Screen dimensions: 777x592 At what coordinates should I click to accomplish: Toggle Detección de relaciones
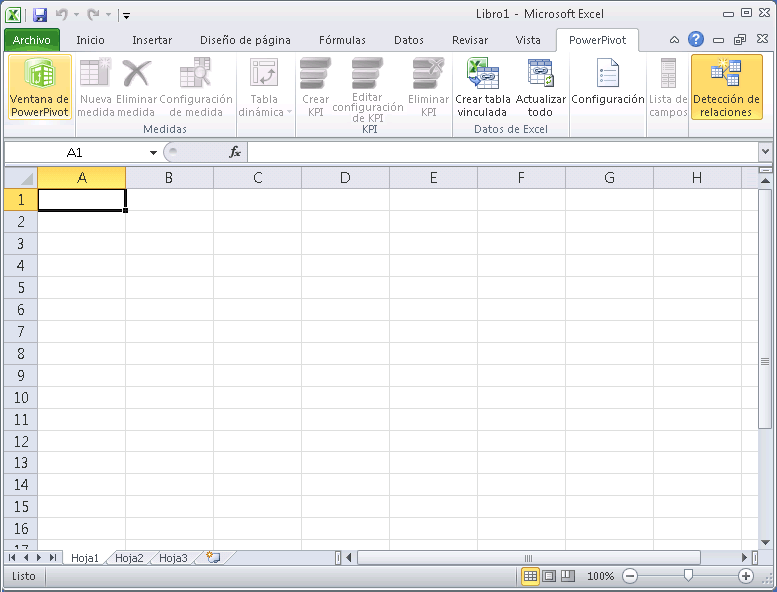[726, 87]
